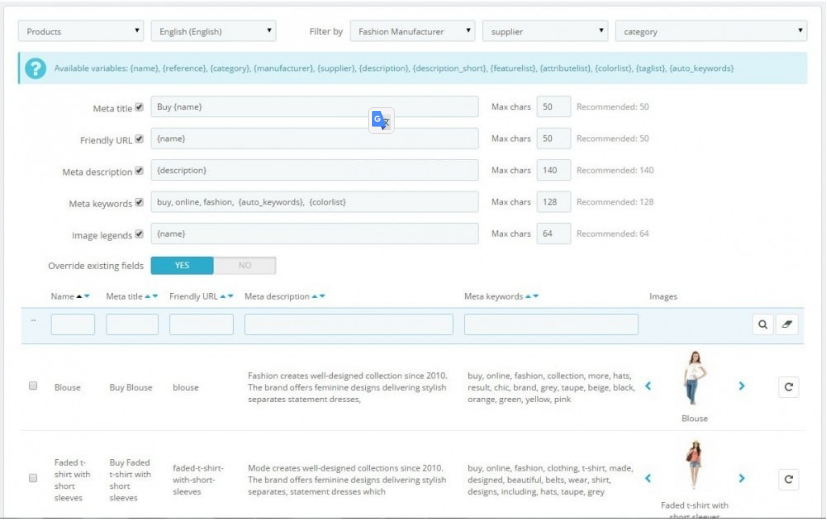Click the regenerate icon for Blouse row
This screenshot has width=827, height=520.
(788, 388)
